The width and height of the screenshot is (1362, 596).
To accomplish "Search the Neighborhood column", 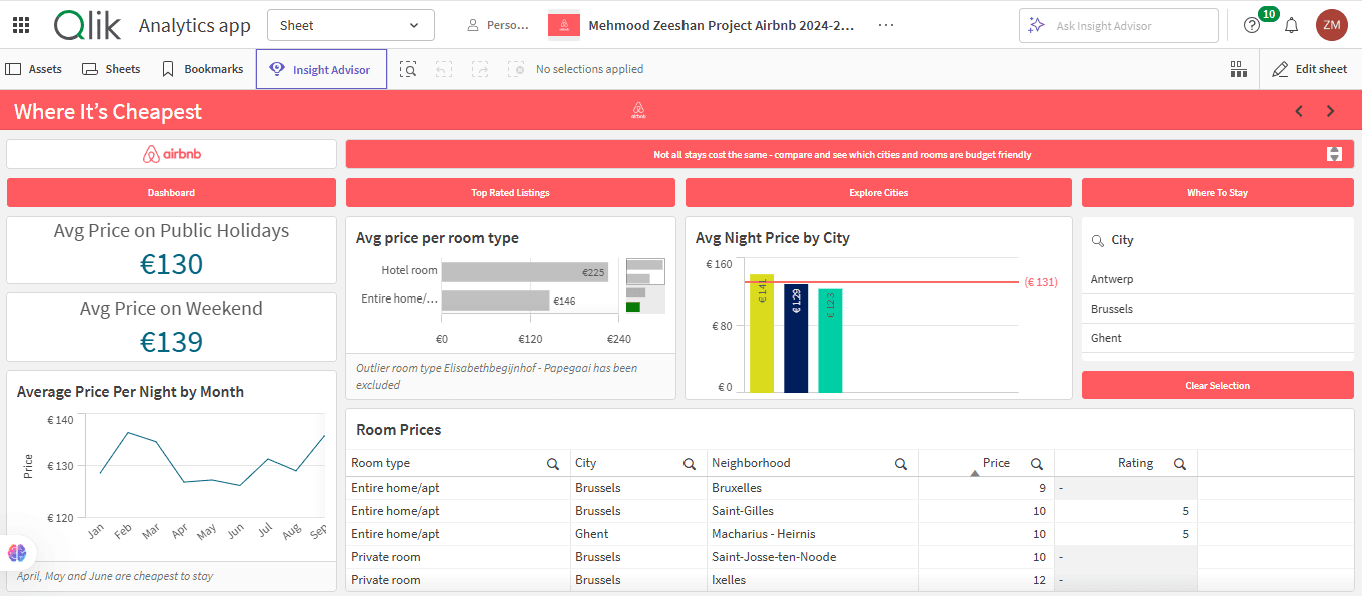I will 901,464.
